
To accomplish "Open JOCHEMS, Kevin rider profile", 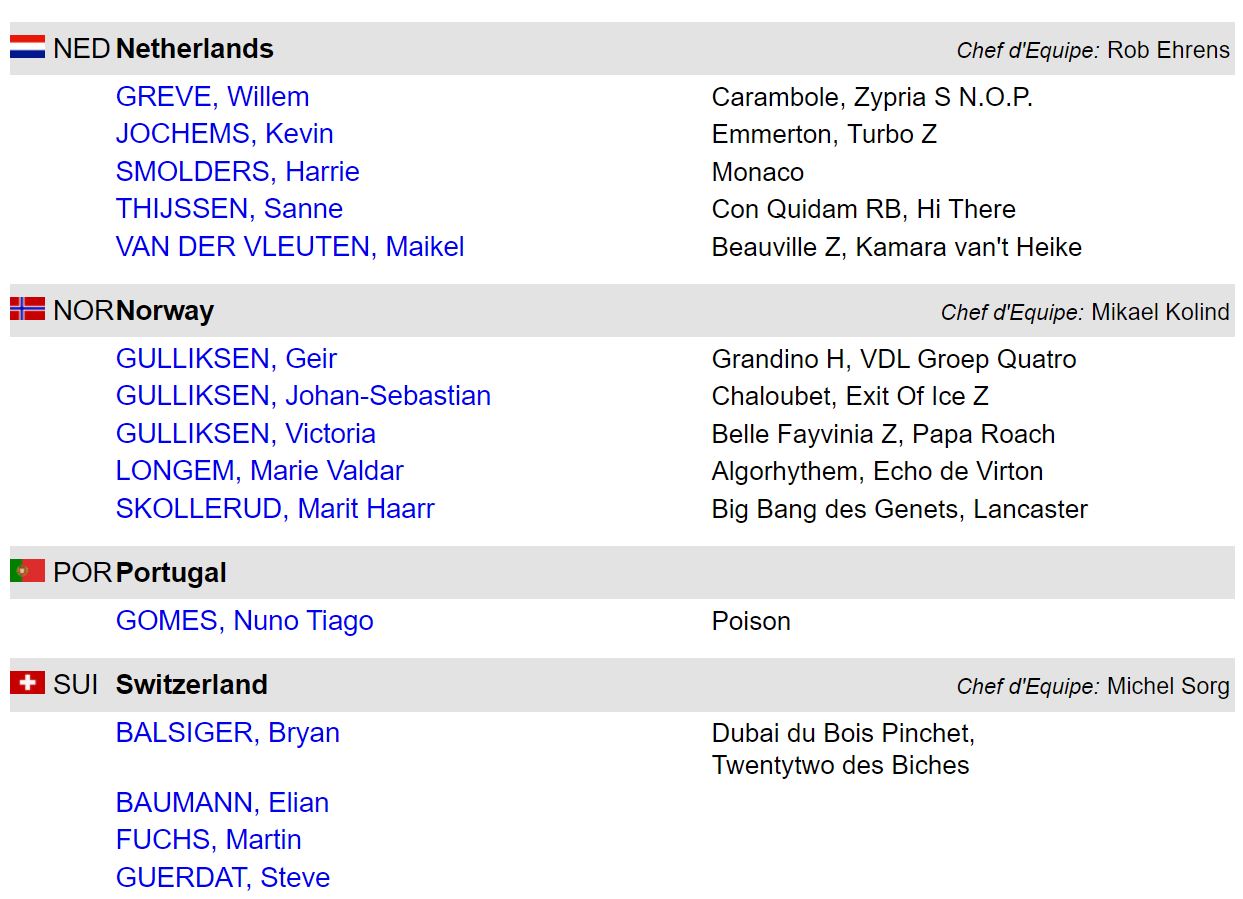I will (x=224, y=134).
